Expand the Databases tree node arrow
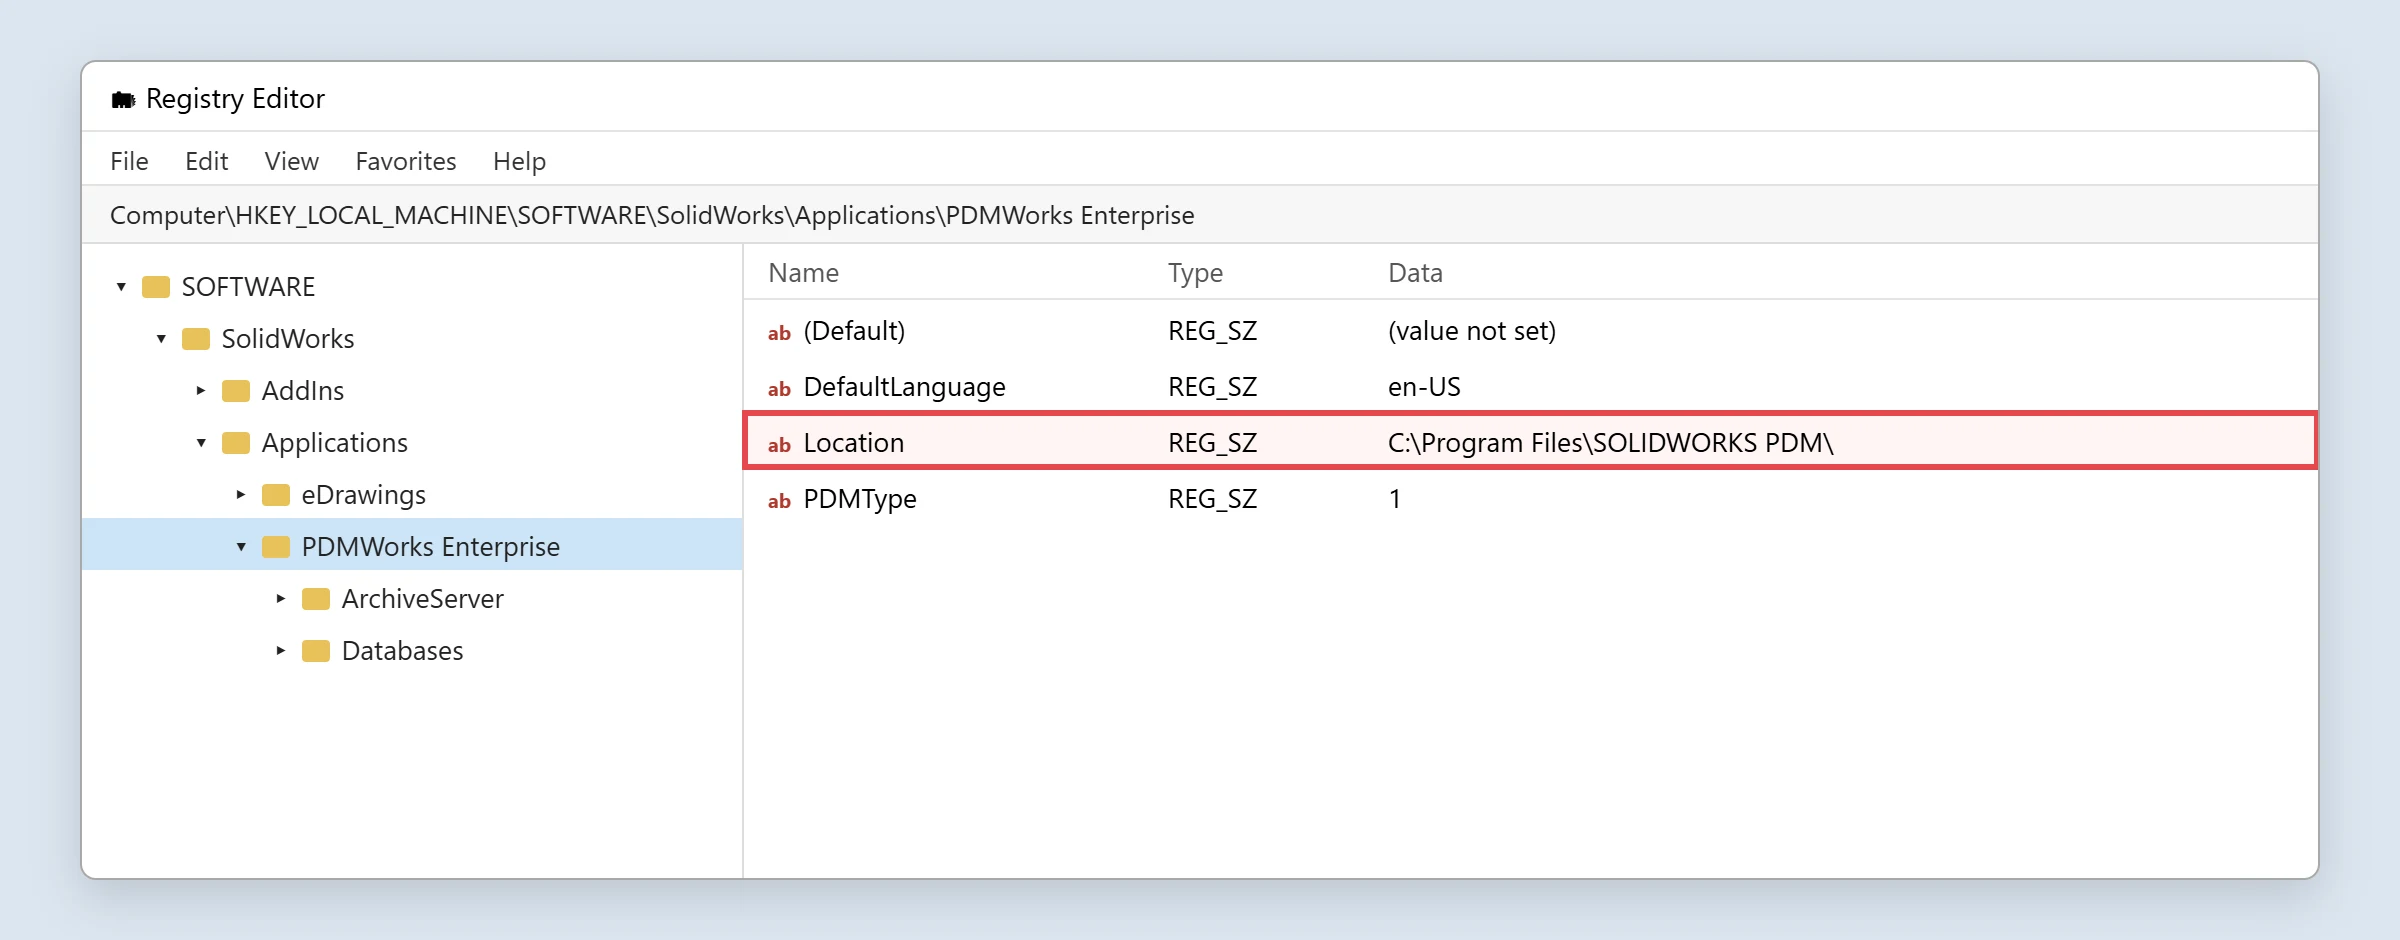Screen dimensions: 2400x940 [281, 651]
